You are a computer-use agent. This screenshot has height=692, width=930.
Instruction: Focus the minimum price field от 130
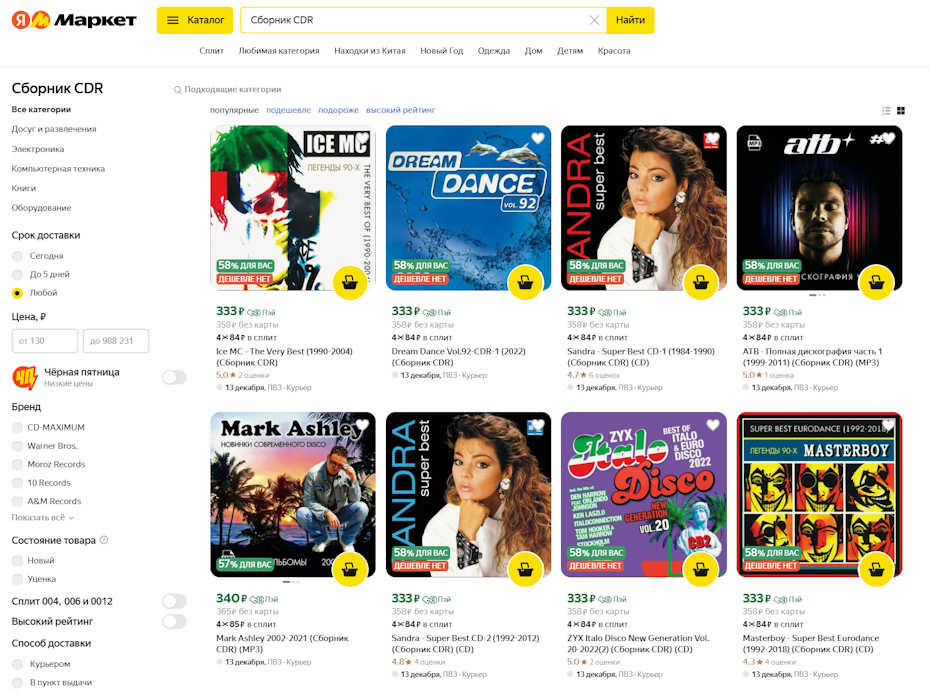tap(44, 341)
